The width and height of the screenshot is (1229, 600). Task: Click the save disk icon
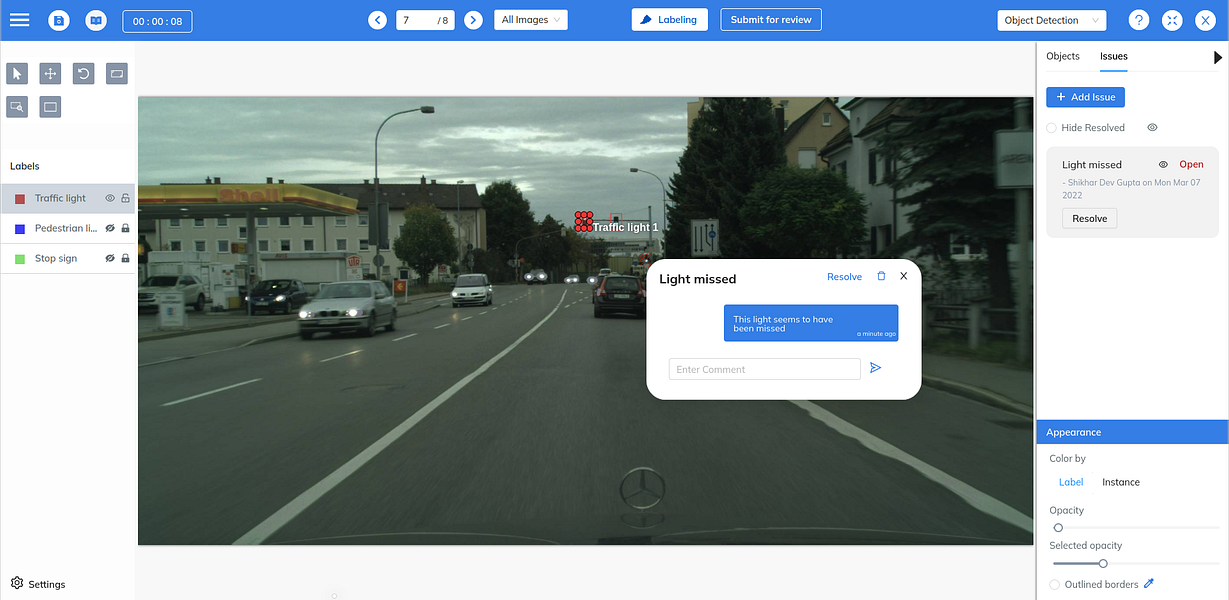(x=59, y=20)
